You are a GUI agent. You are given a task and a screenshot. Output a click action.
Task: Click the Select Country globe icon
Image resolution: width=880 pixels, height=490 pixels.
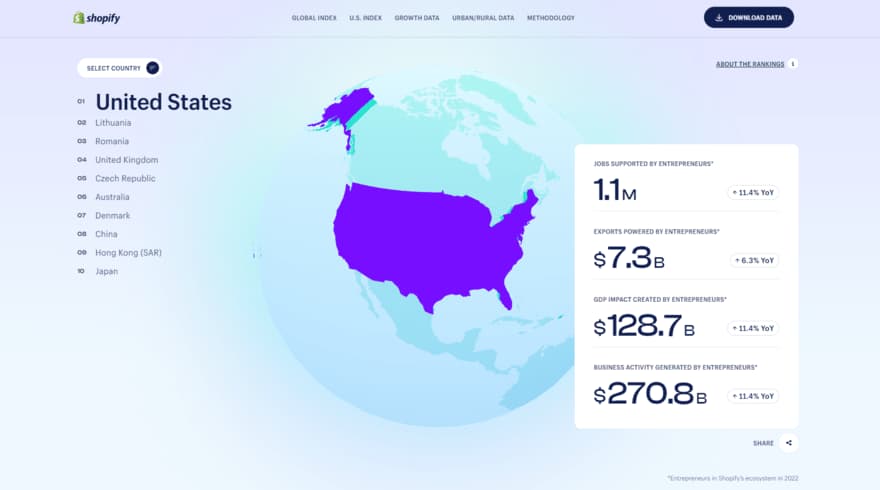[x=152, y=68]
